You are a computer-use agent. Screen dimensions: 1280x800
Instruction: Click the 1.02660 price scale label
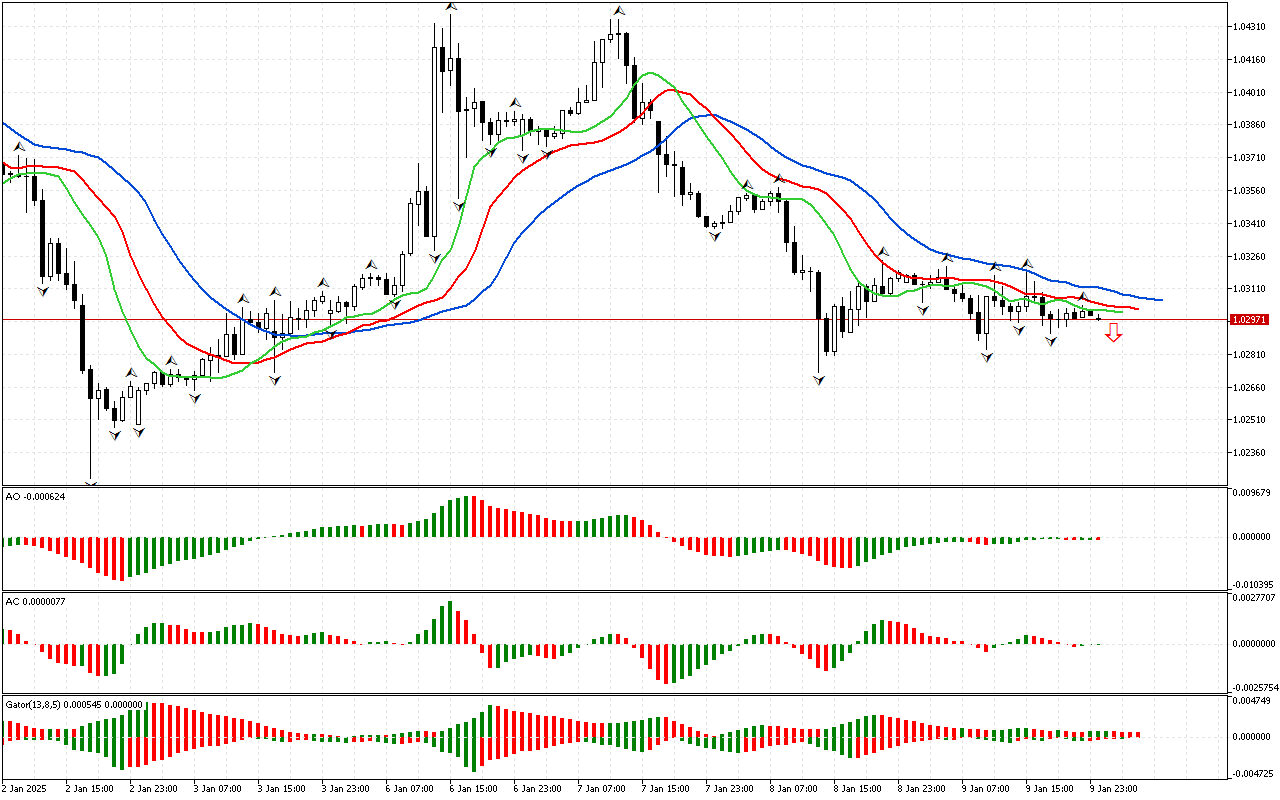1250,387
